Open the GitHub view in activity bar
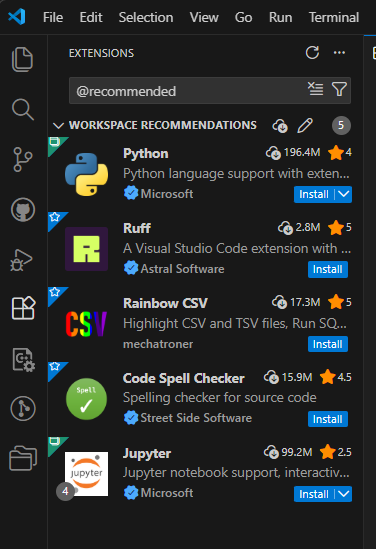Viewport: 376px width, 549px height. point(23,210)
